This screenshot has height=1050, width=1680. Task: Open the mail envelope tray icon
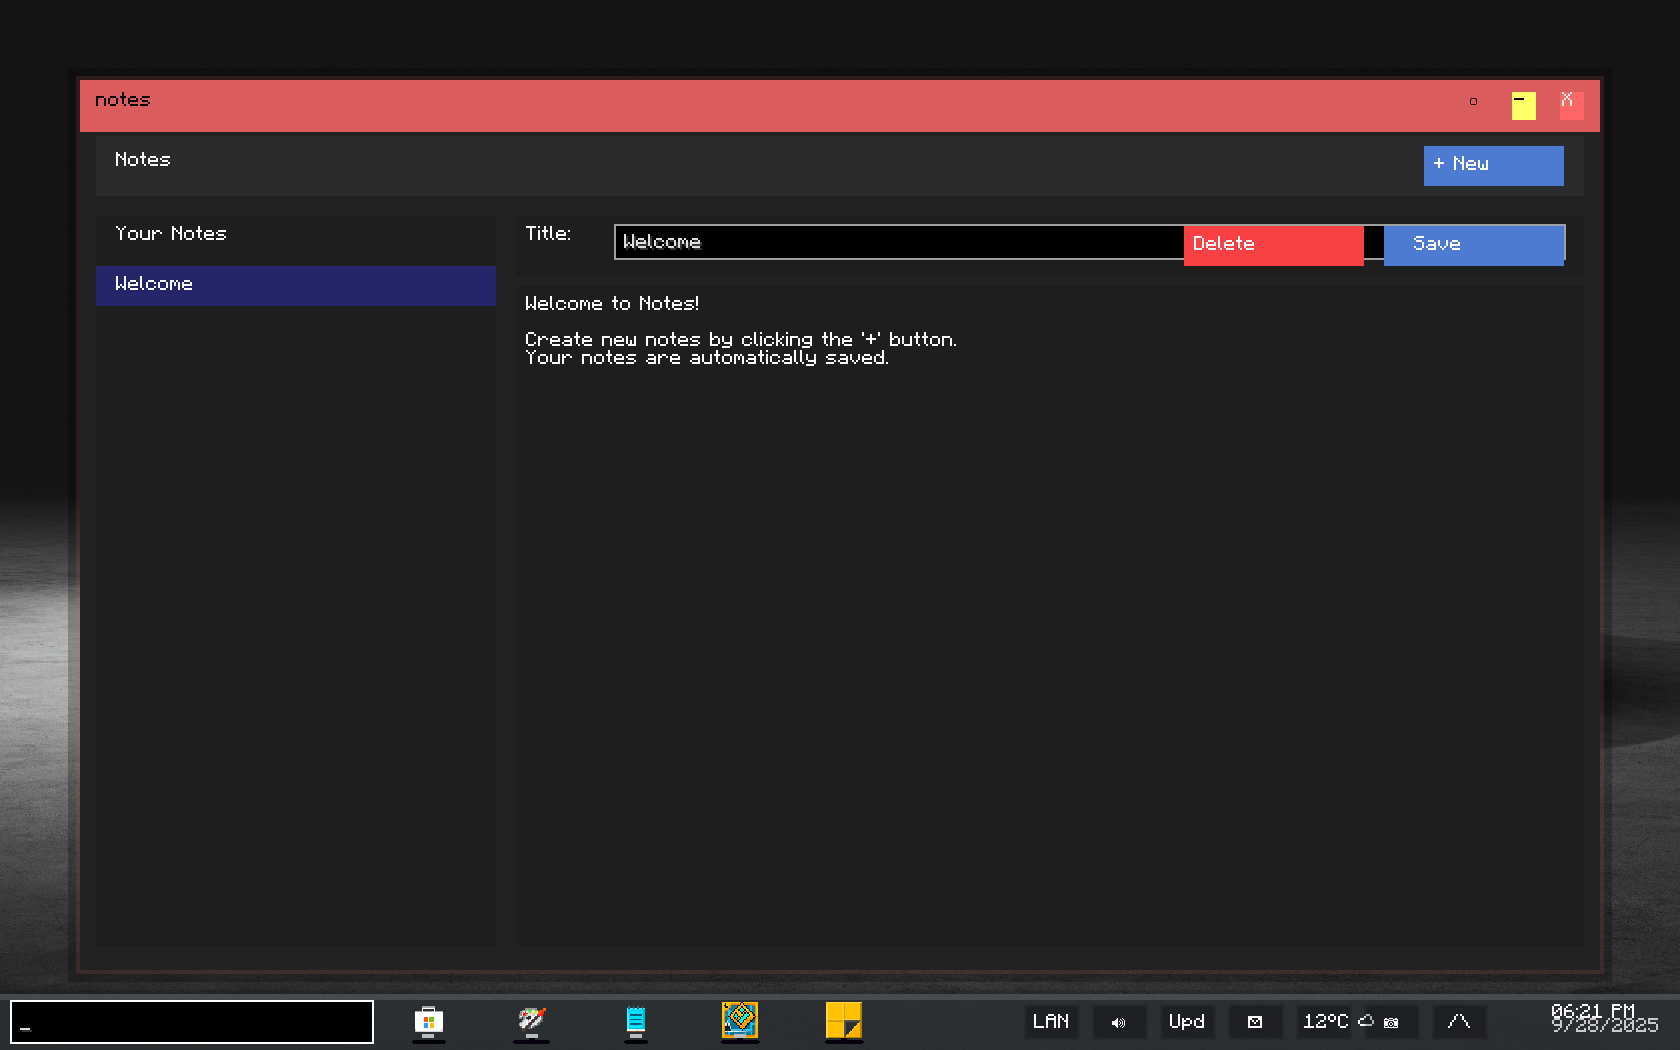pos(1255,1022)
